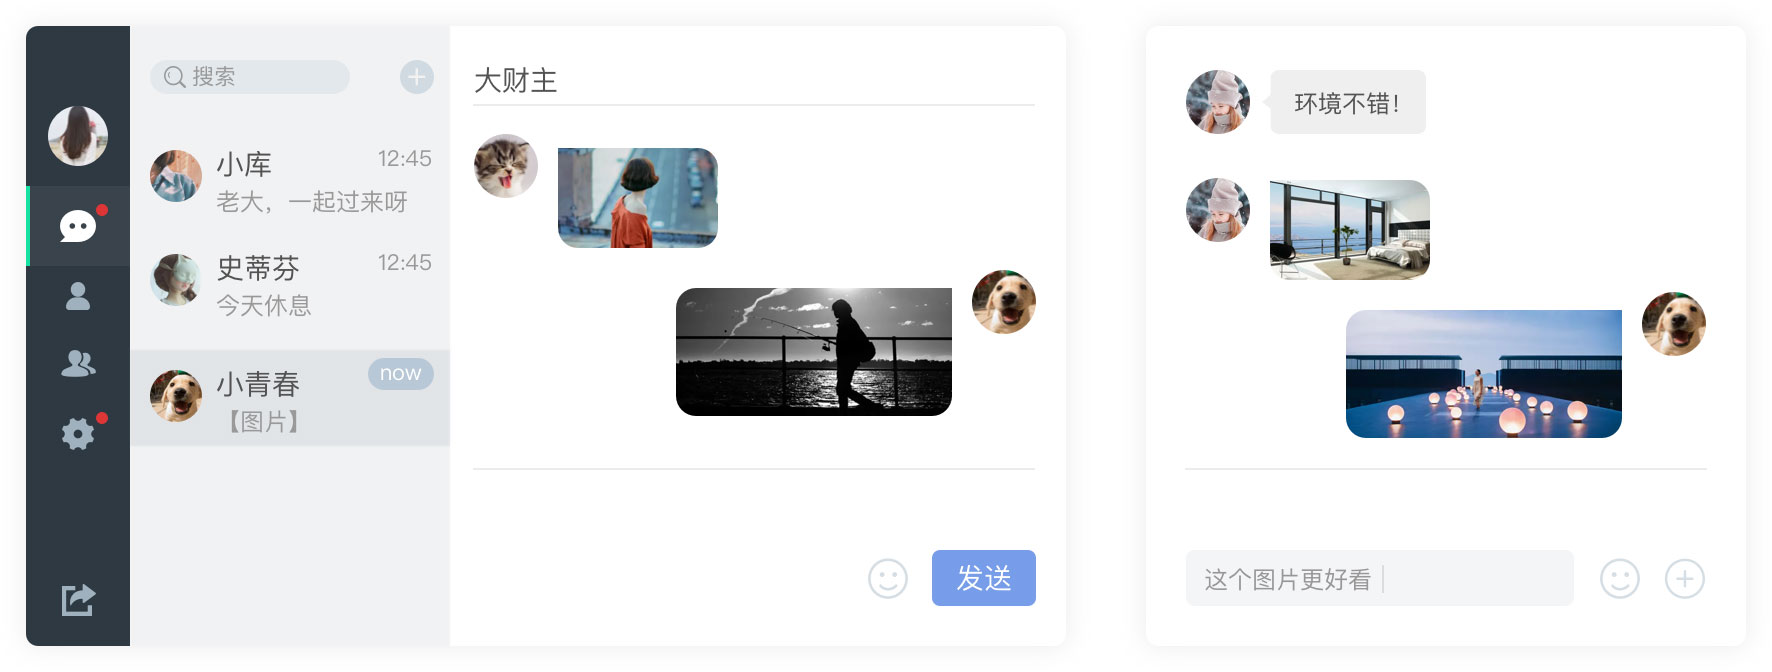This screenshot has width=1772, height=672.
Task: Click the message input with 这个图片更好看
Action: click(x=1380, y=578)
